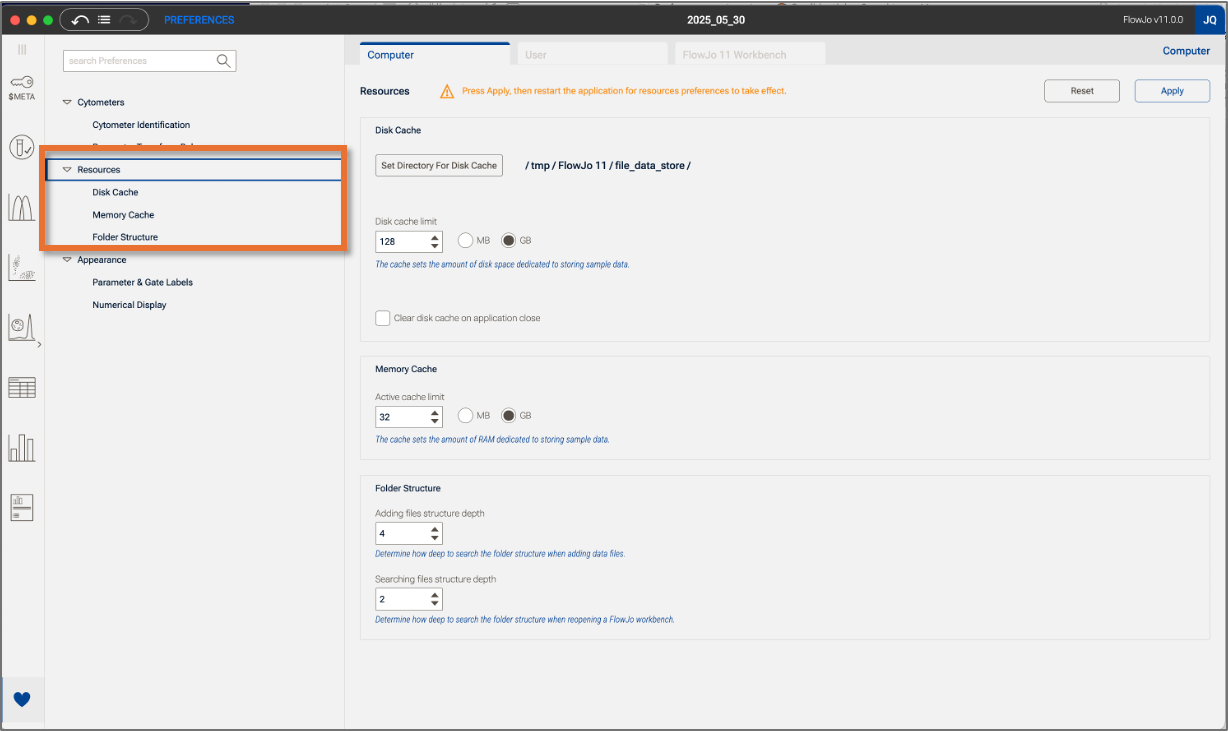This screenshot has height=732, width=1228.
Task: Open the $META keyword icon in sidebar
Action: pyautogui.click(x=22, y=87)
